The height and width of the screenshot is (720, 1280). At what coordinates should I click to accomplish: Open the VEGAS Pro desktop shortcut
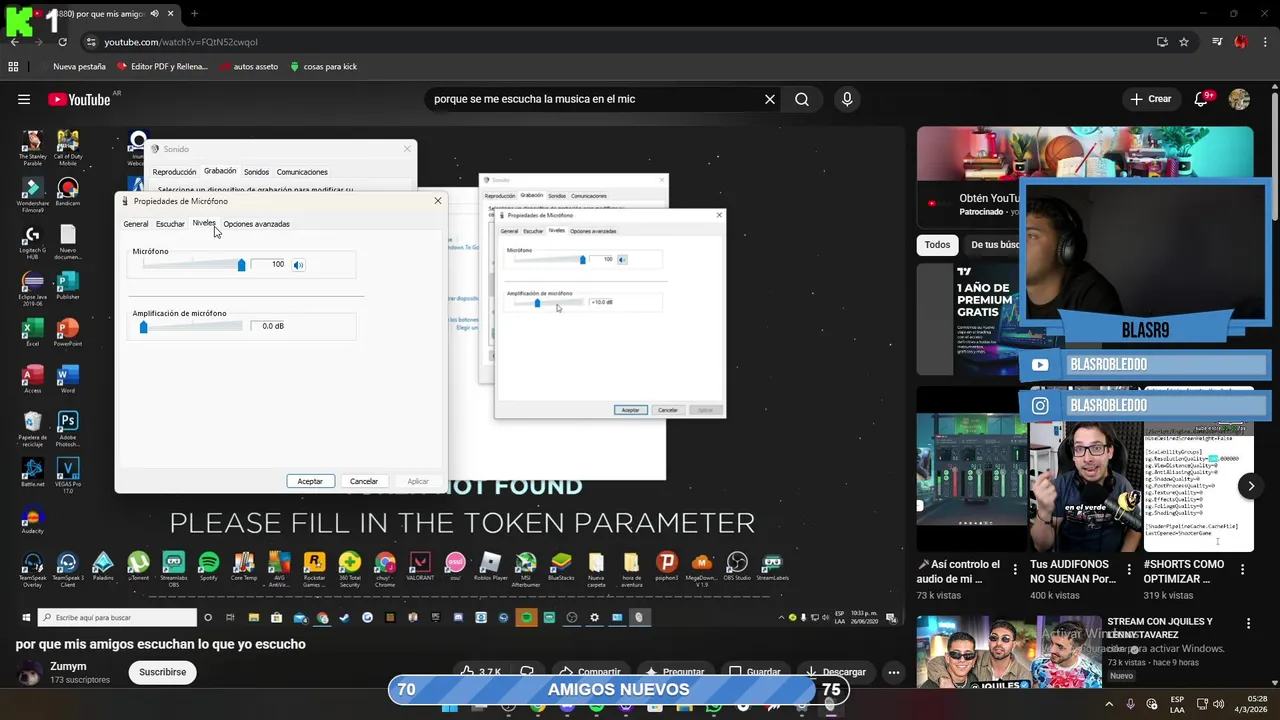68,475
